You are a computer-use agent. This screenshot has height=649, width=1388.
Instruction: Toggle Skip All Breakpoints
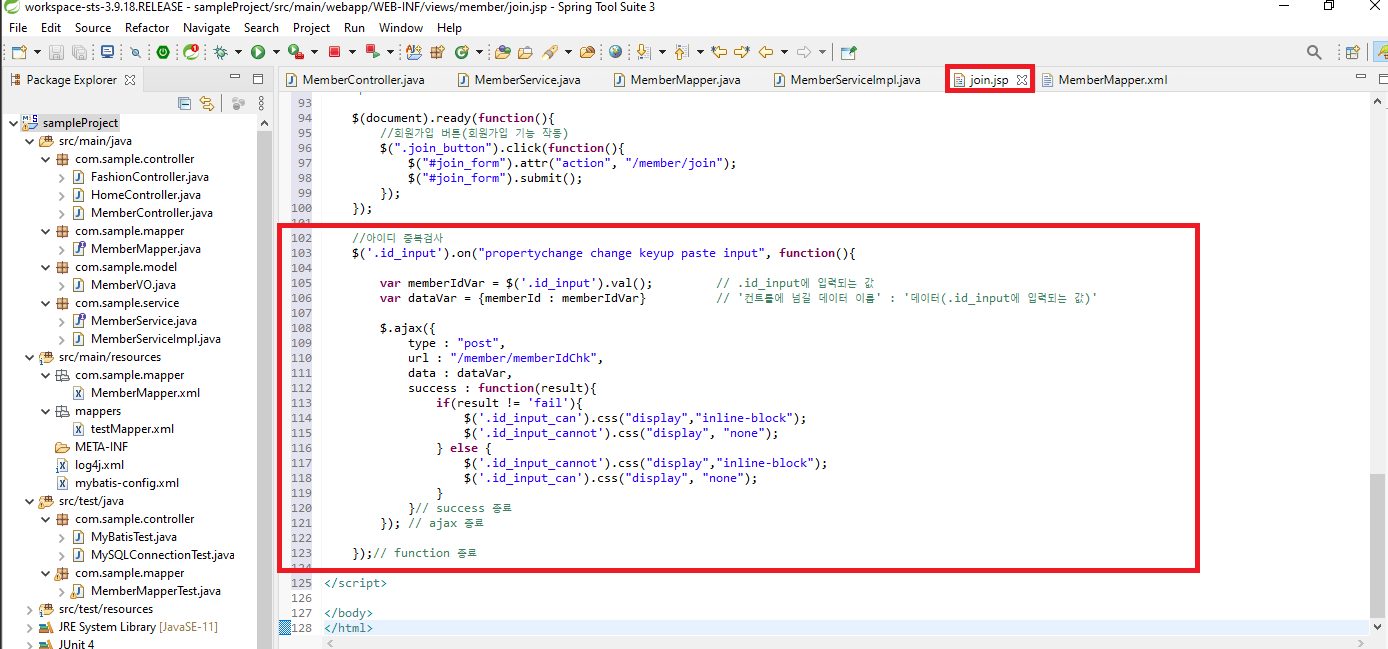tap(135, 51)
